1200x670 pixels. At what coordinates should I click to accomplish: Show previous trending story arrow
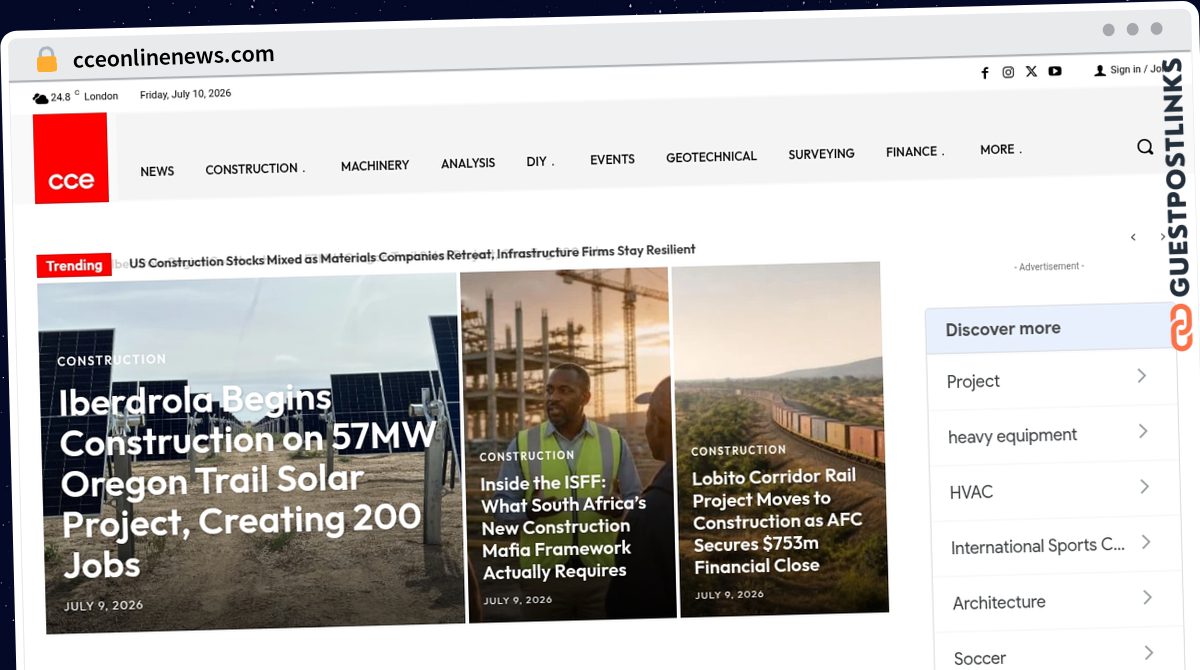1133,237
